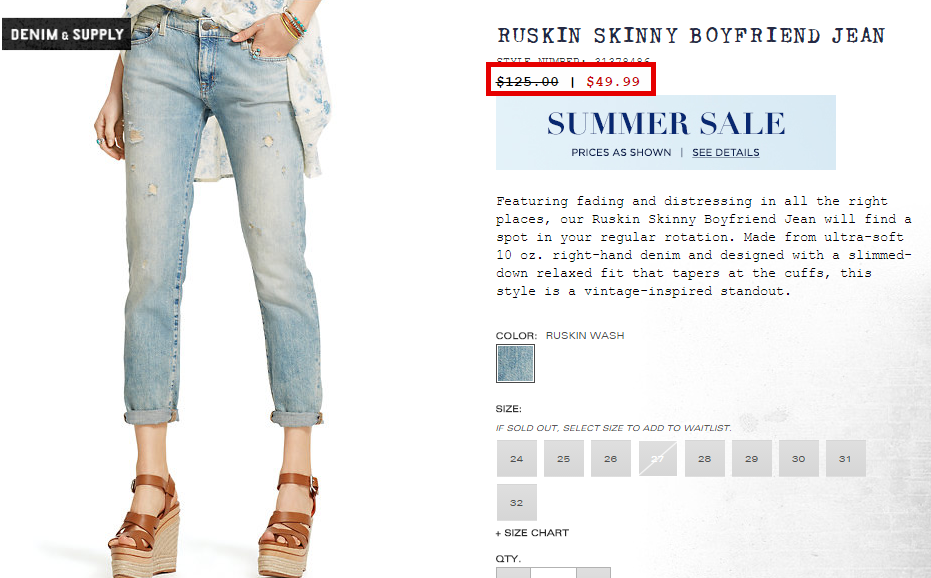Screen dimensions: 931x578
Task: Select size 31
Action: point(846,459)
